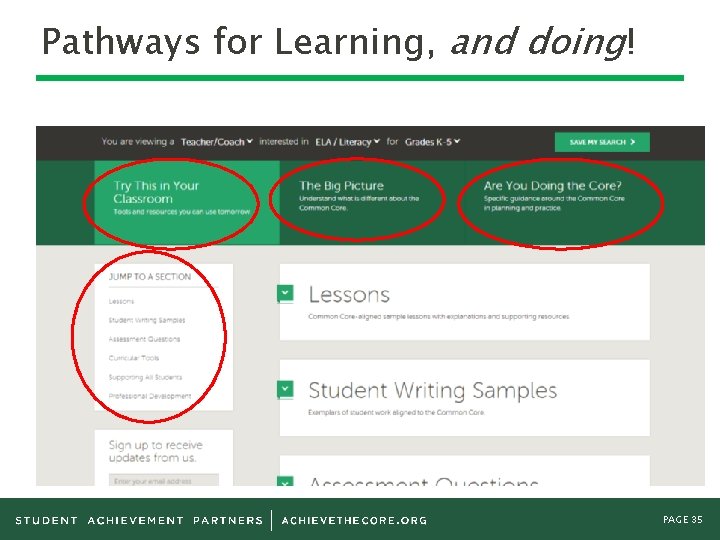The height and width of the screenshot is (540, 720).
Task: Jump to Lessons in the sidebar
Action: click(x=121, y=301)
